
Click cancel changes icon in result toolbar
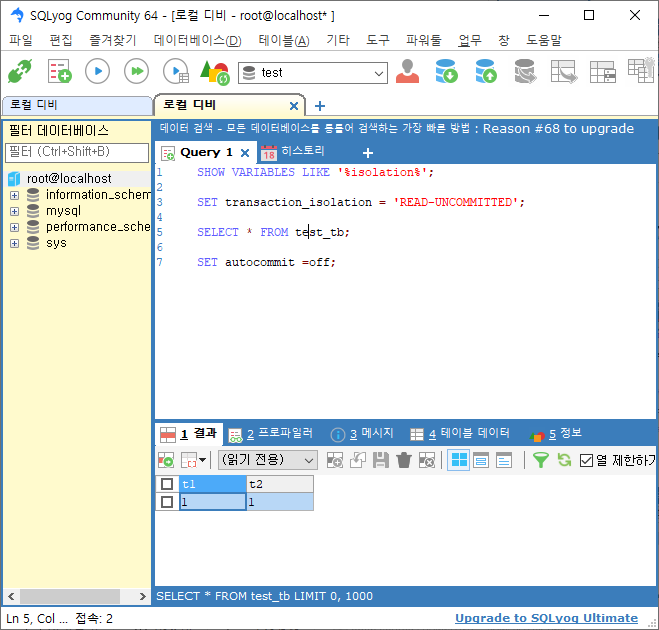(x=427, y=461)
